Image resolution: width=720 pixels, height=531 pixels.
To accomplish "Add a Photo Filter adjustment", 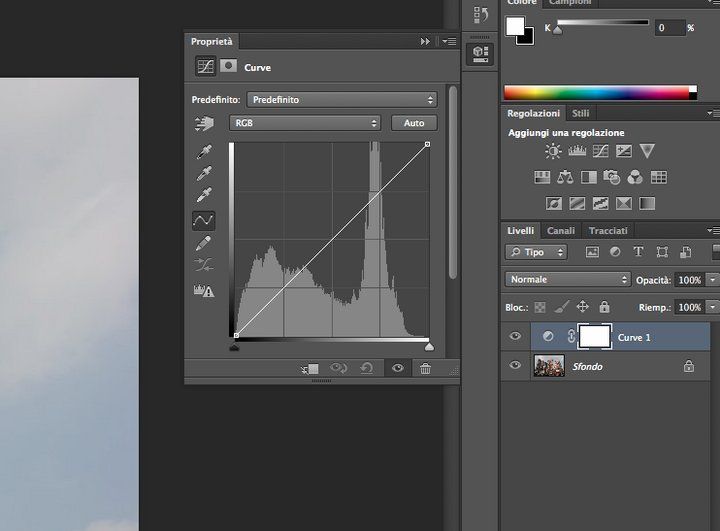I will pyautogui.click(x=612, y=177).
